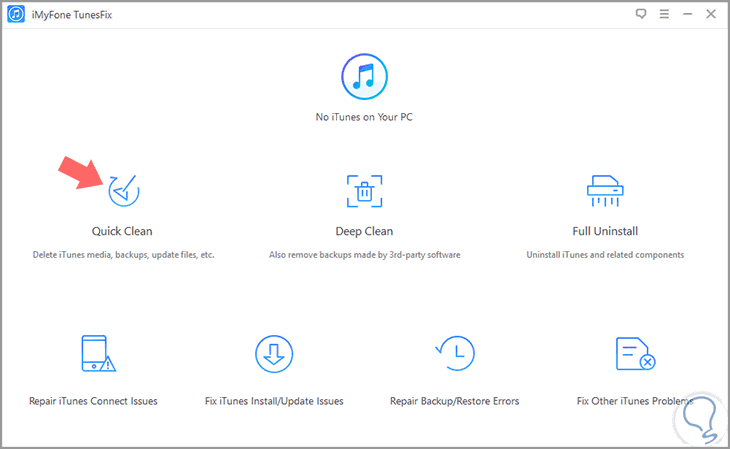Click Repair Backup/Restore Errors text

click(x=454, y=401)
